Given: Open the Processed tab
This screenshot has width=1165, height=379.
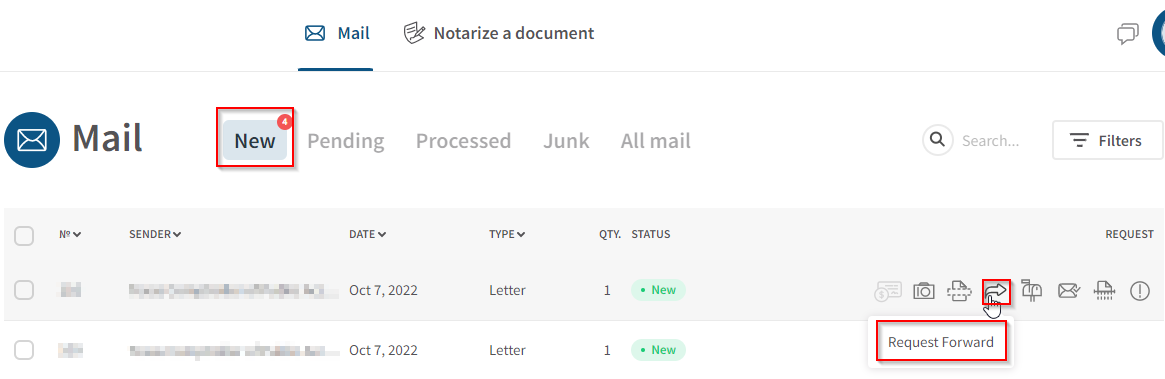Looking at the screenshot, I should click(x=464, y=140).
